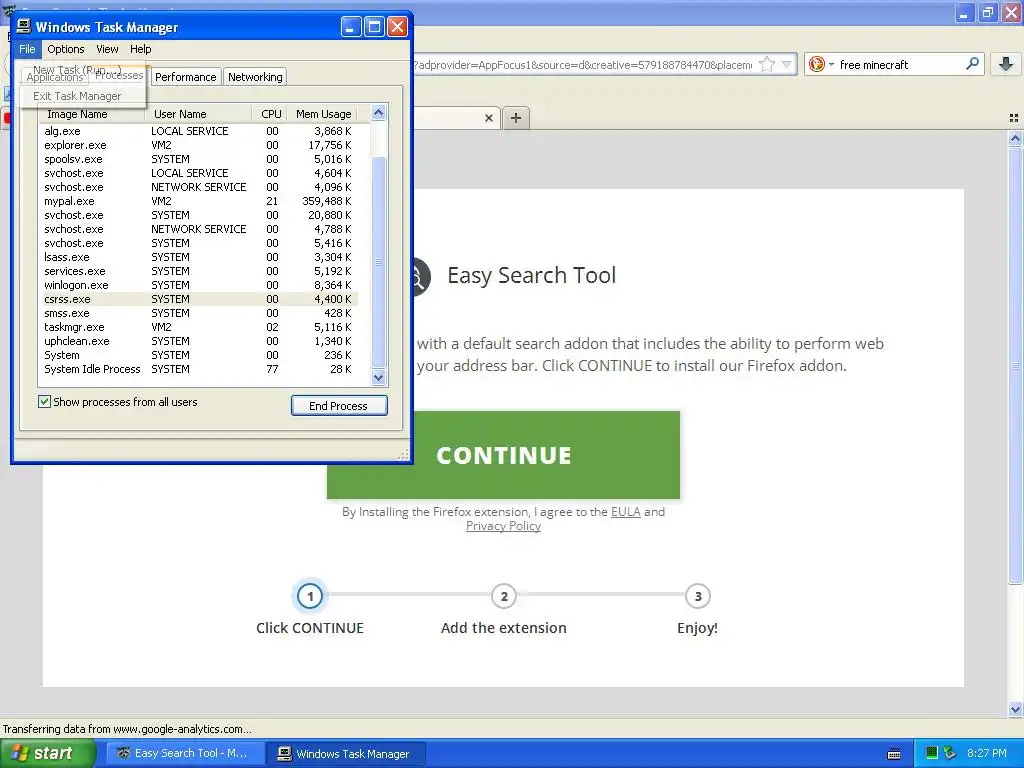Click the browser address bar URL
Viewport: 1024px width, 768px height.
pos(583,65)
